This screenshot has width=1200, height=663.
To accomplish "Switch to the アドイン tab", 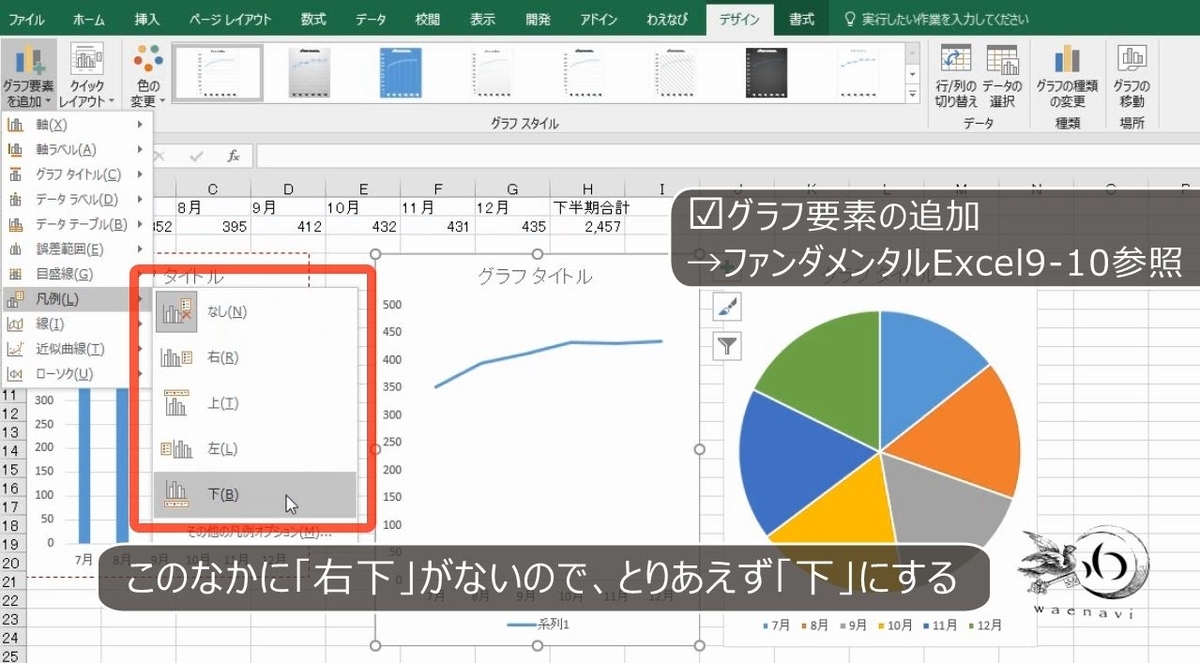I will pos(598,19).
